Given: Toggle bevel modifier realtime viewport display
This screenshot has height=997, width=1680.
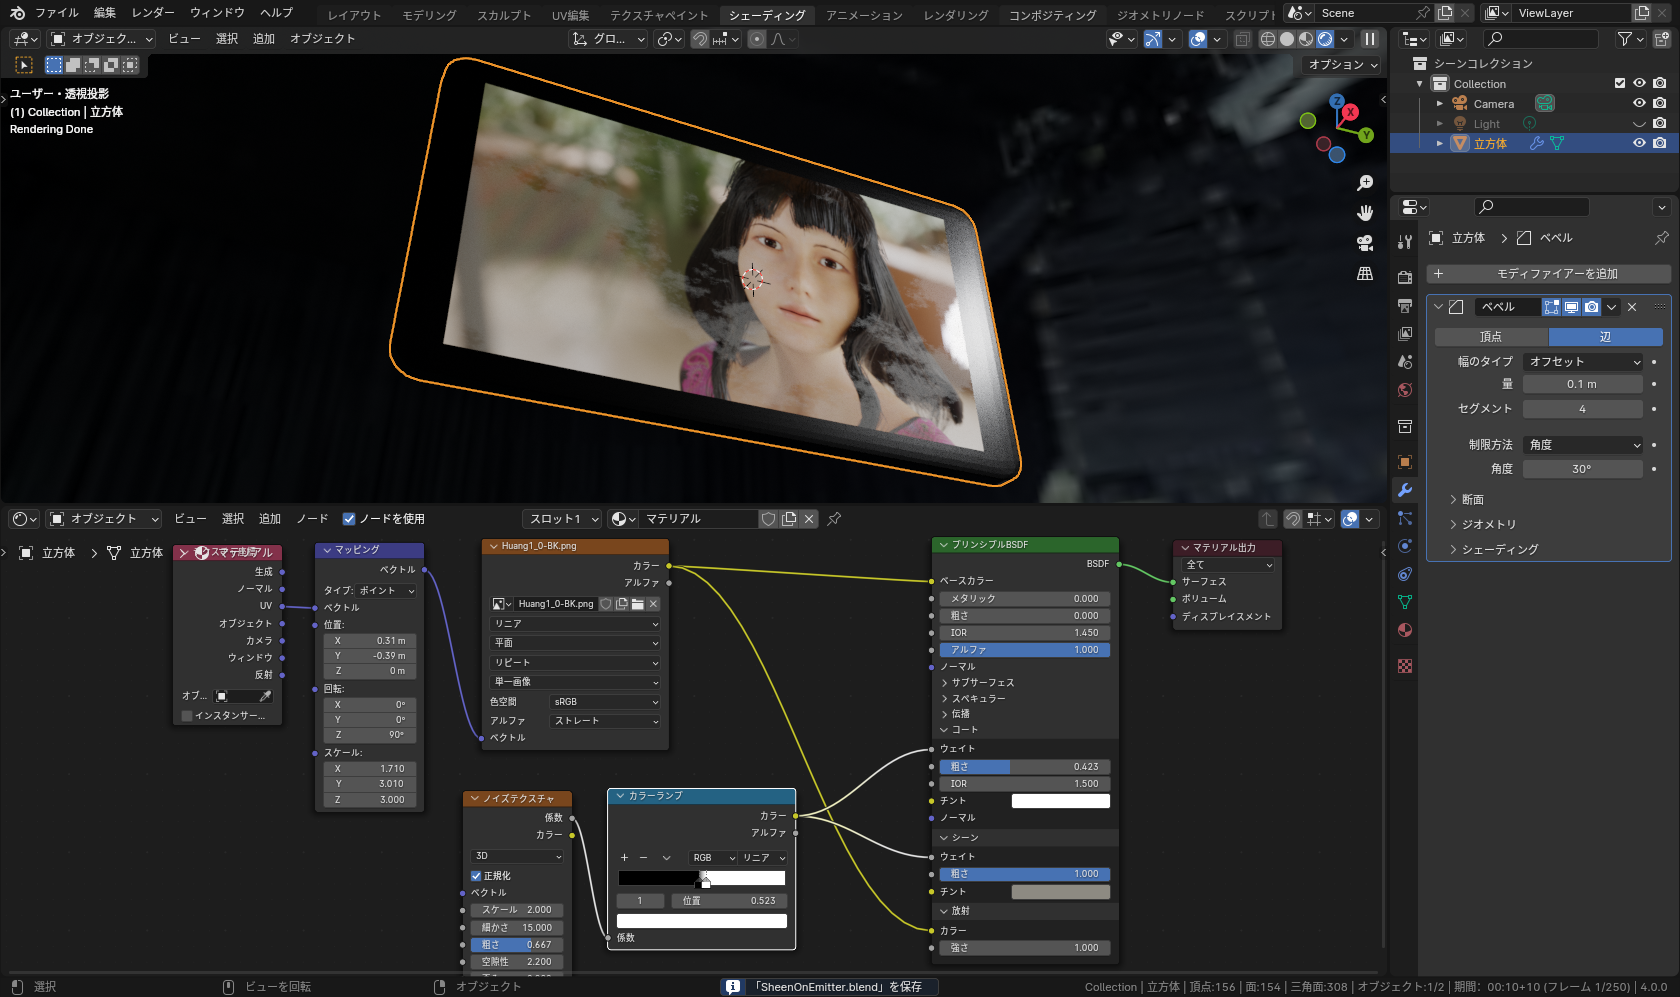Looking at the screenshot, I should coord(1572,307).
